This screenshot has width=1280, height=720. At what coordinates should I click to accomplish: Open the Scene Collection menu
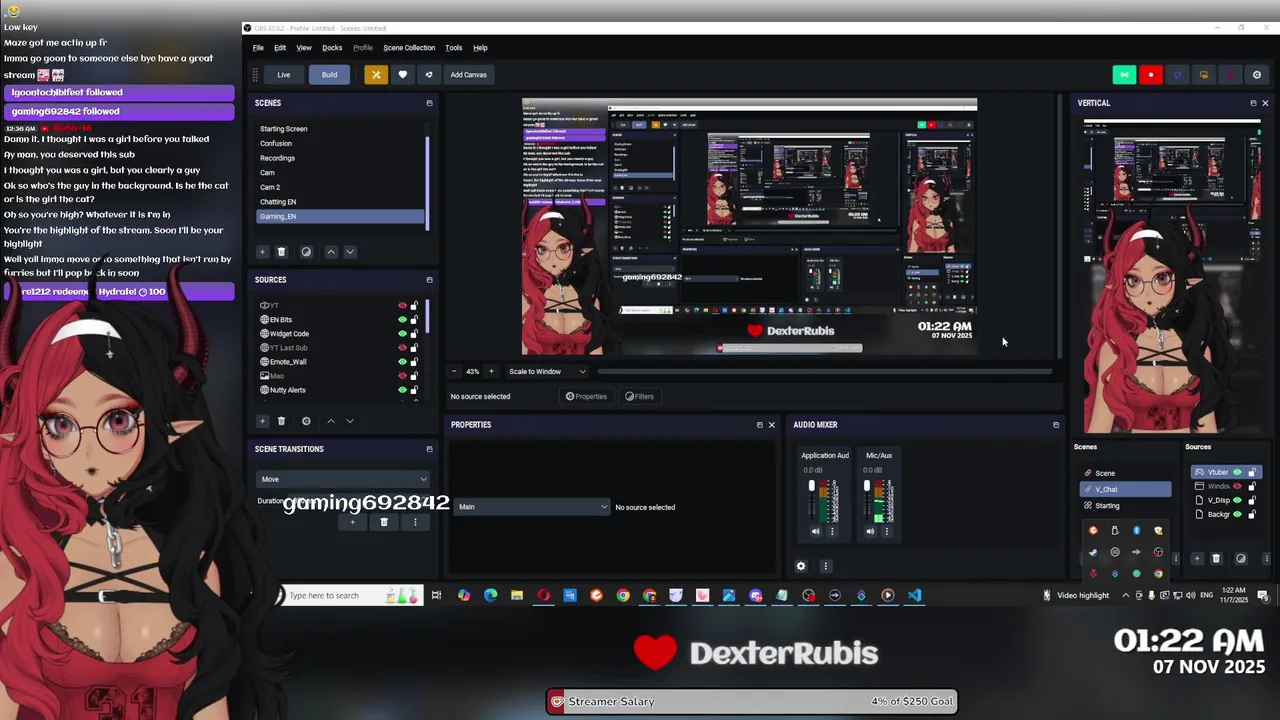tap(409, 48)
